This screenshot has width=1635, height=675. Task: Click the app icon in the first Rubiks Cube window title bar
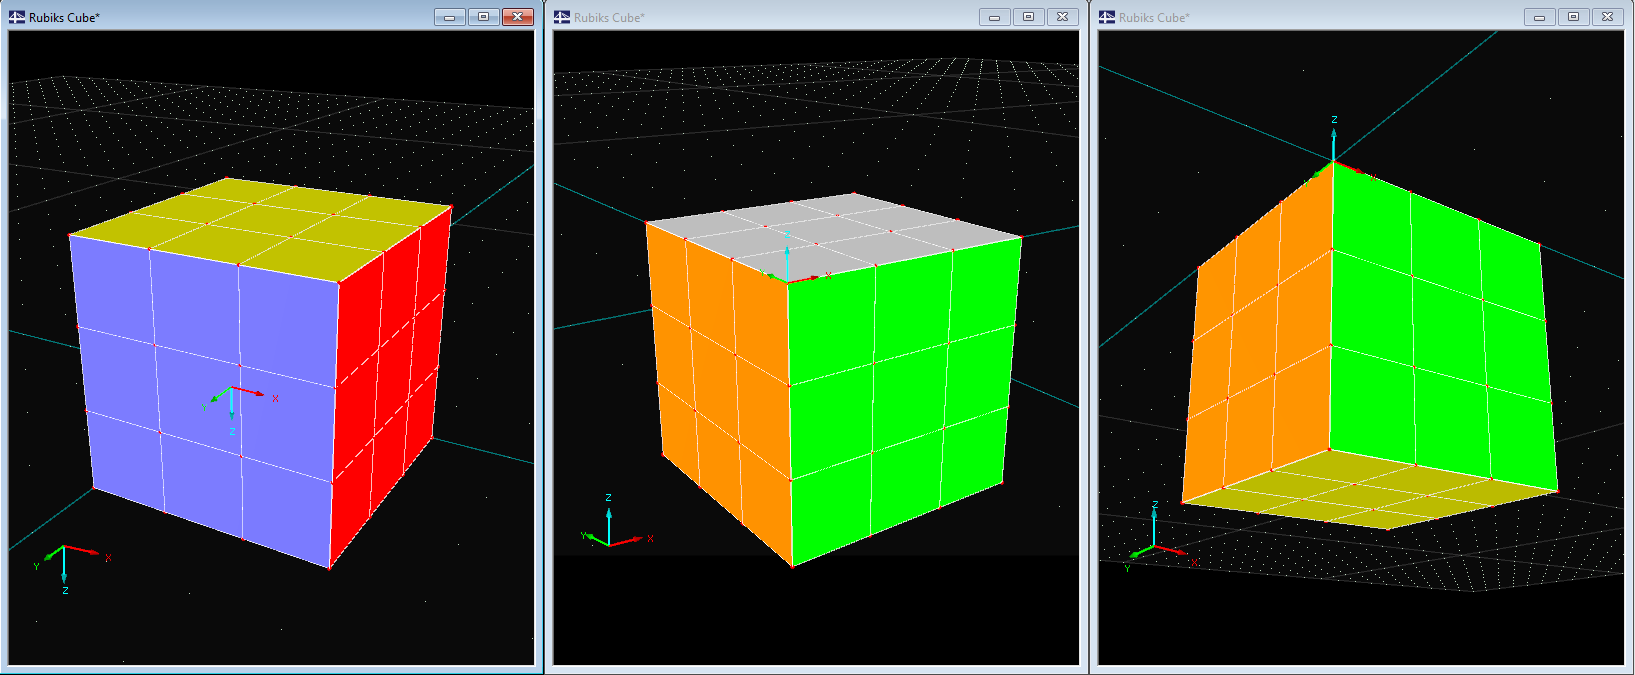(17, 17)
